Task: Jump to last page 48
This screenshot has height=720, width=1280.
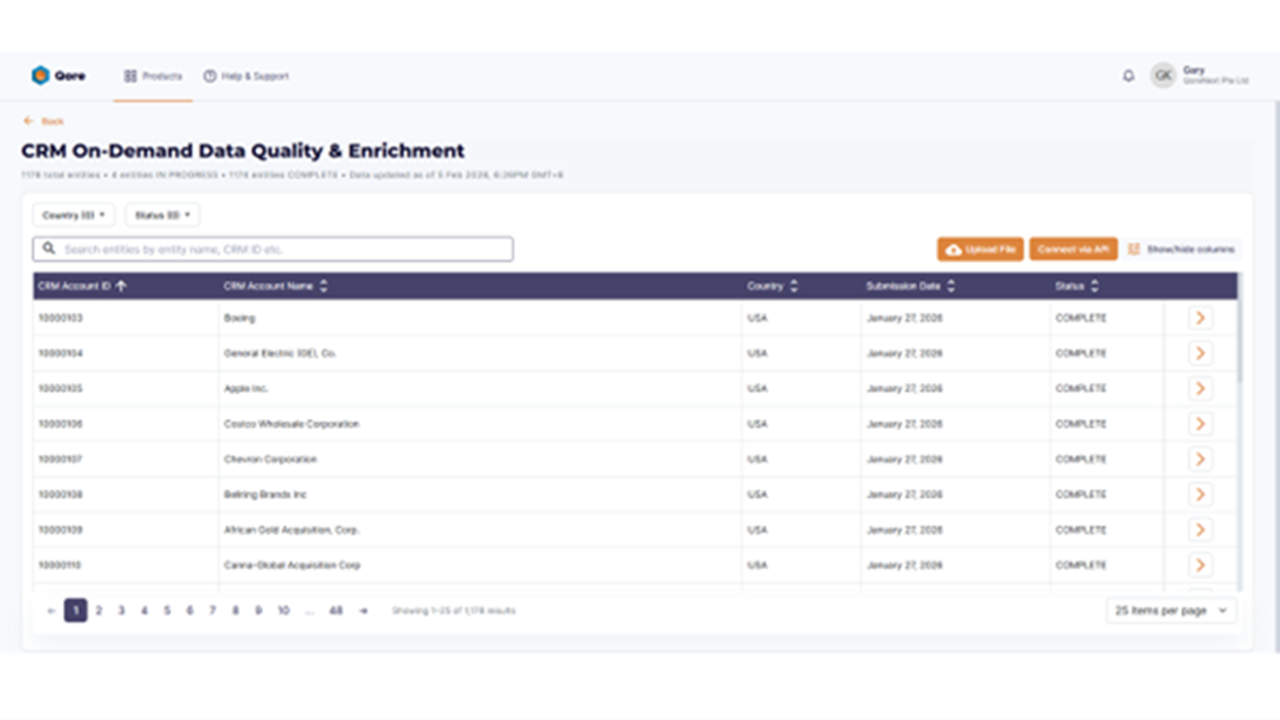Action: point(336,610)
